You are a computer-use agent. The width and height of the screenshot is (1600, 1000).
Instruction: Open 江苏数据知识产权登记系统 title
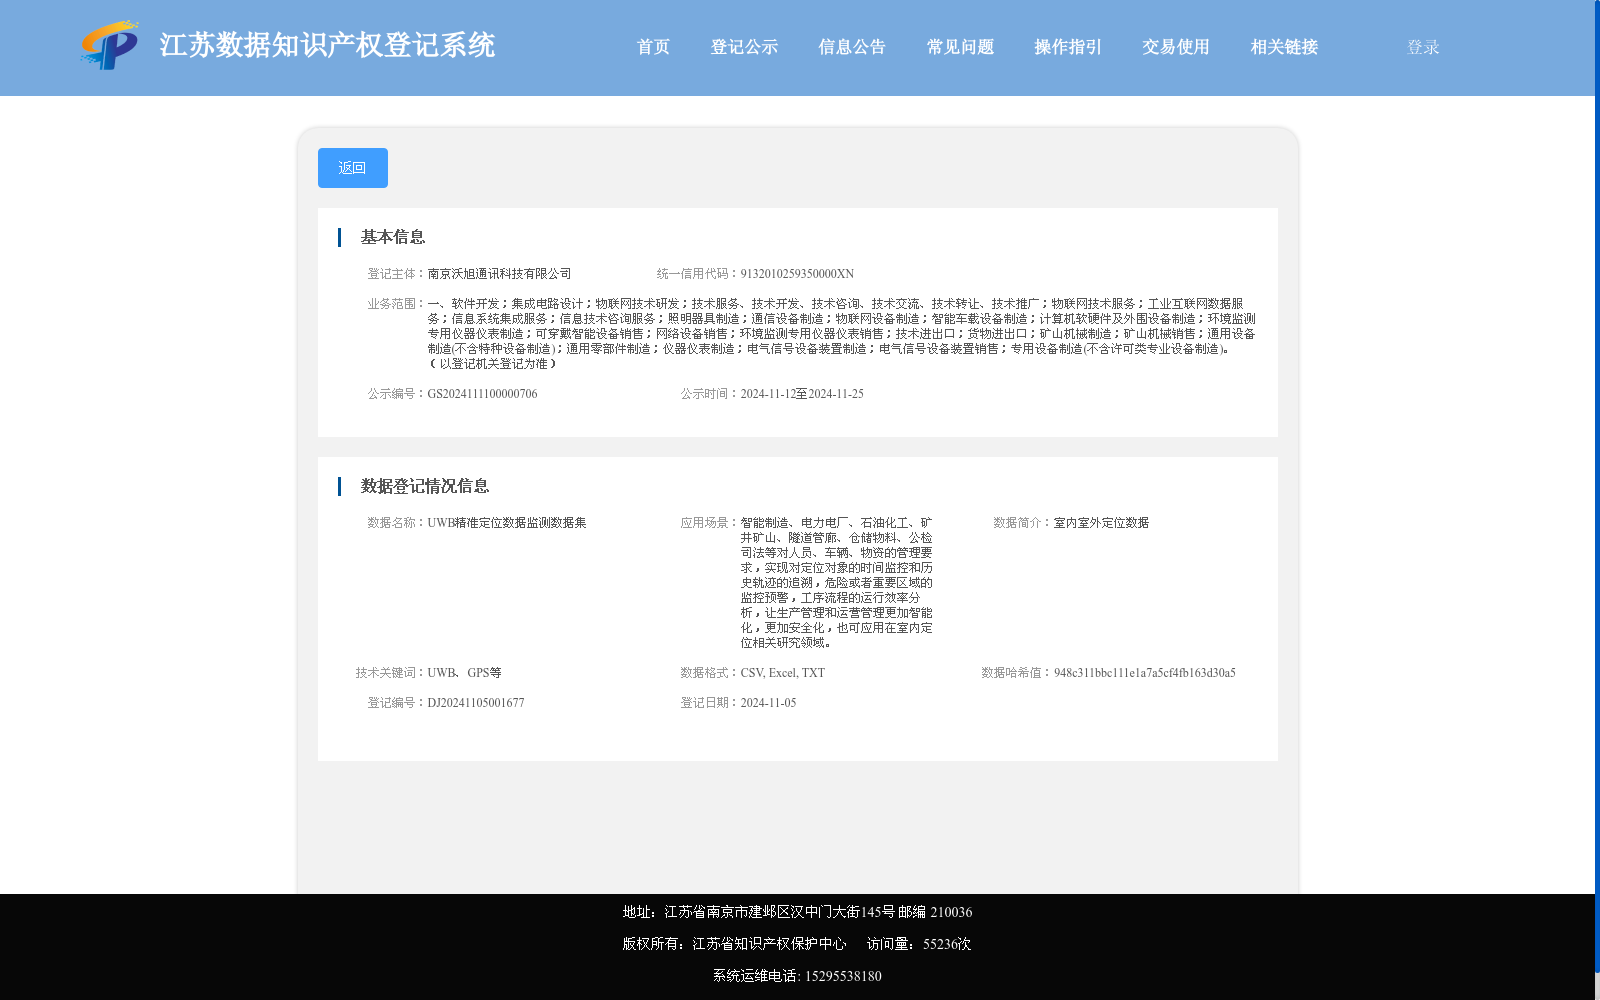327,45
